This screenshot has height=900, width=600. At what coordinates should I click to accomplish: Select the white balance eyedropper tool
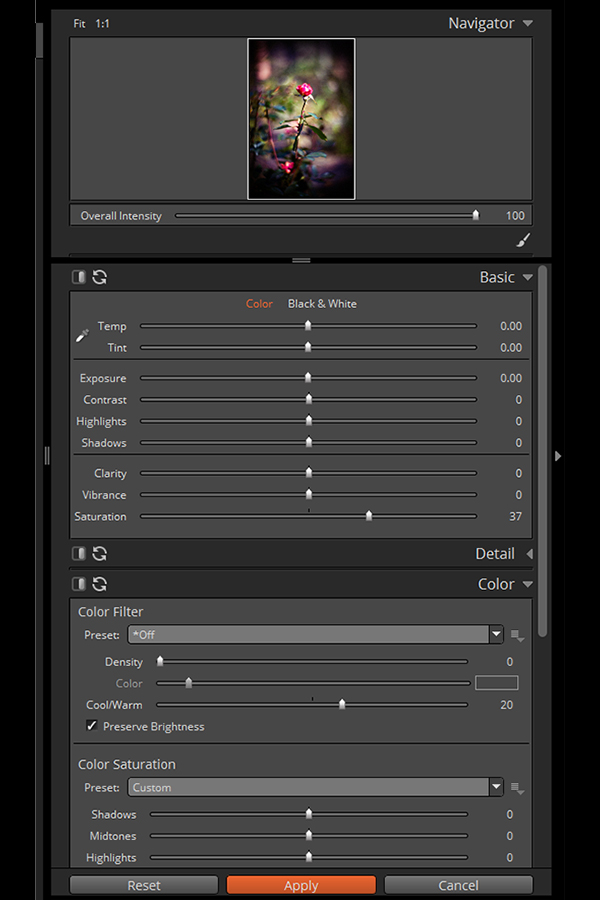pos(83,335)
